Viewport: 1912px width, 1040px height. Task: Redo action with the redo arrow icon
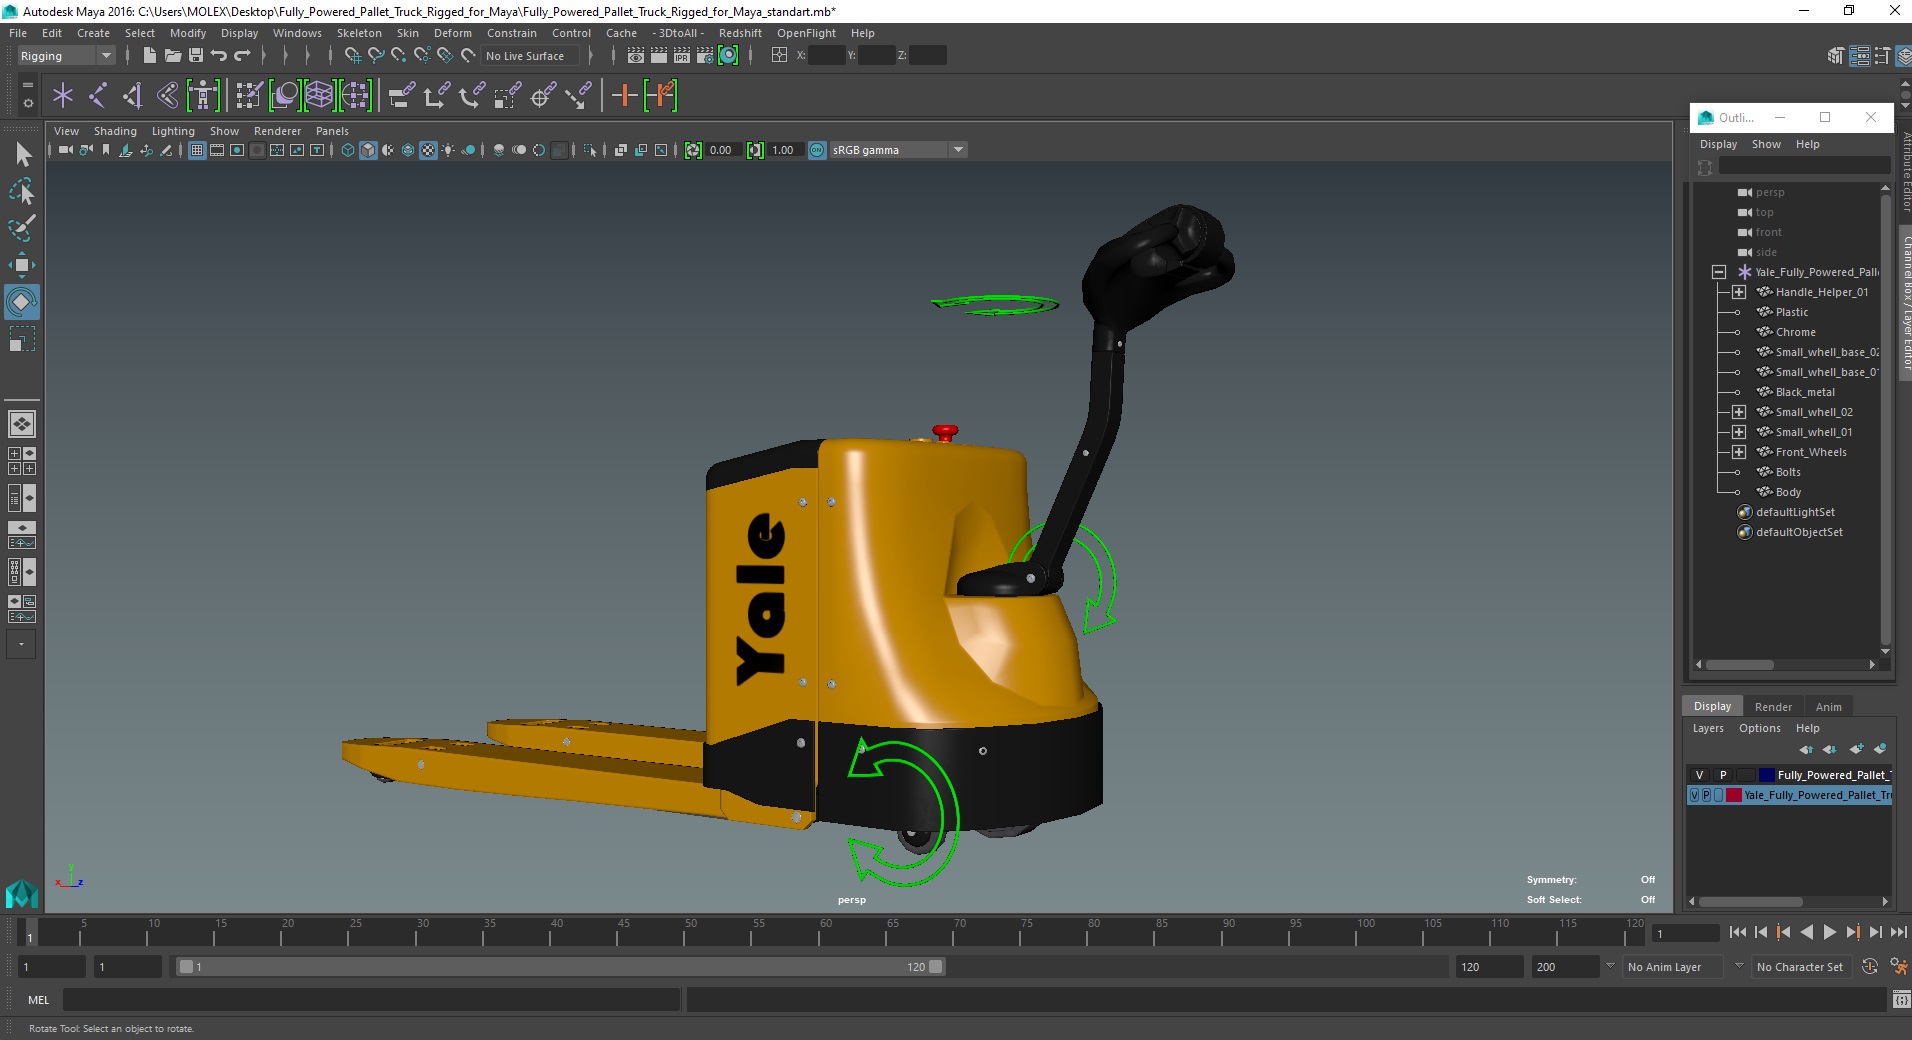pyautogui.click(x=242, y=56)
